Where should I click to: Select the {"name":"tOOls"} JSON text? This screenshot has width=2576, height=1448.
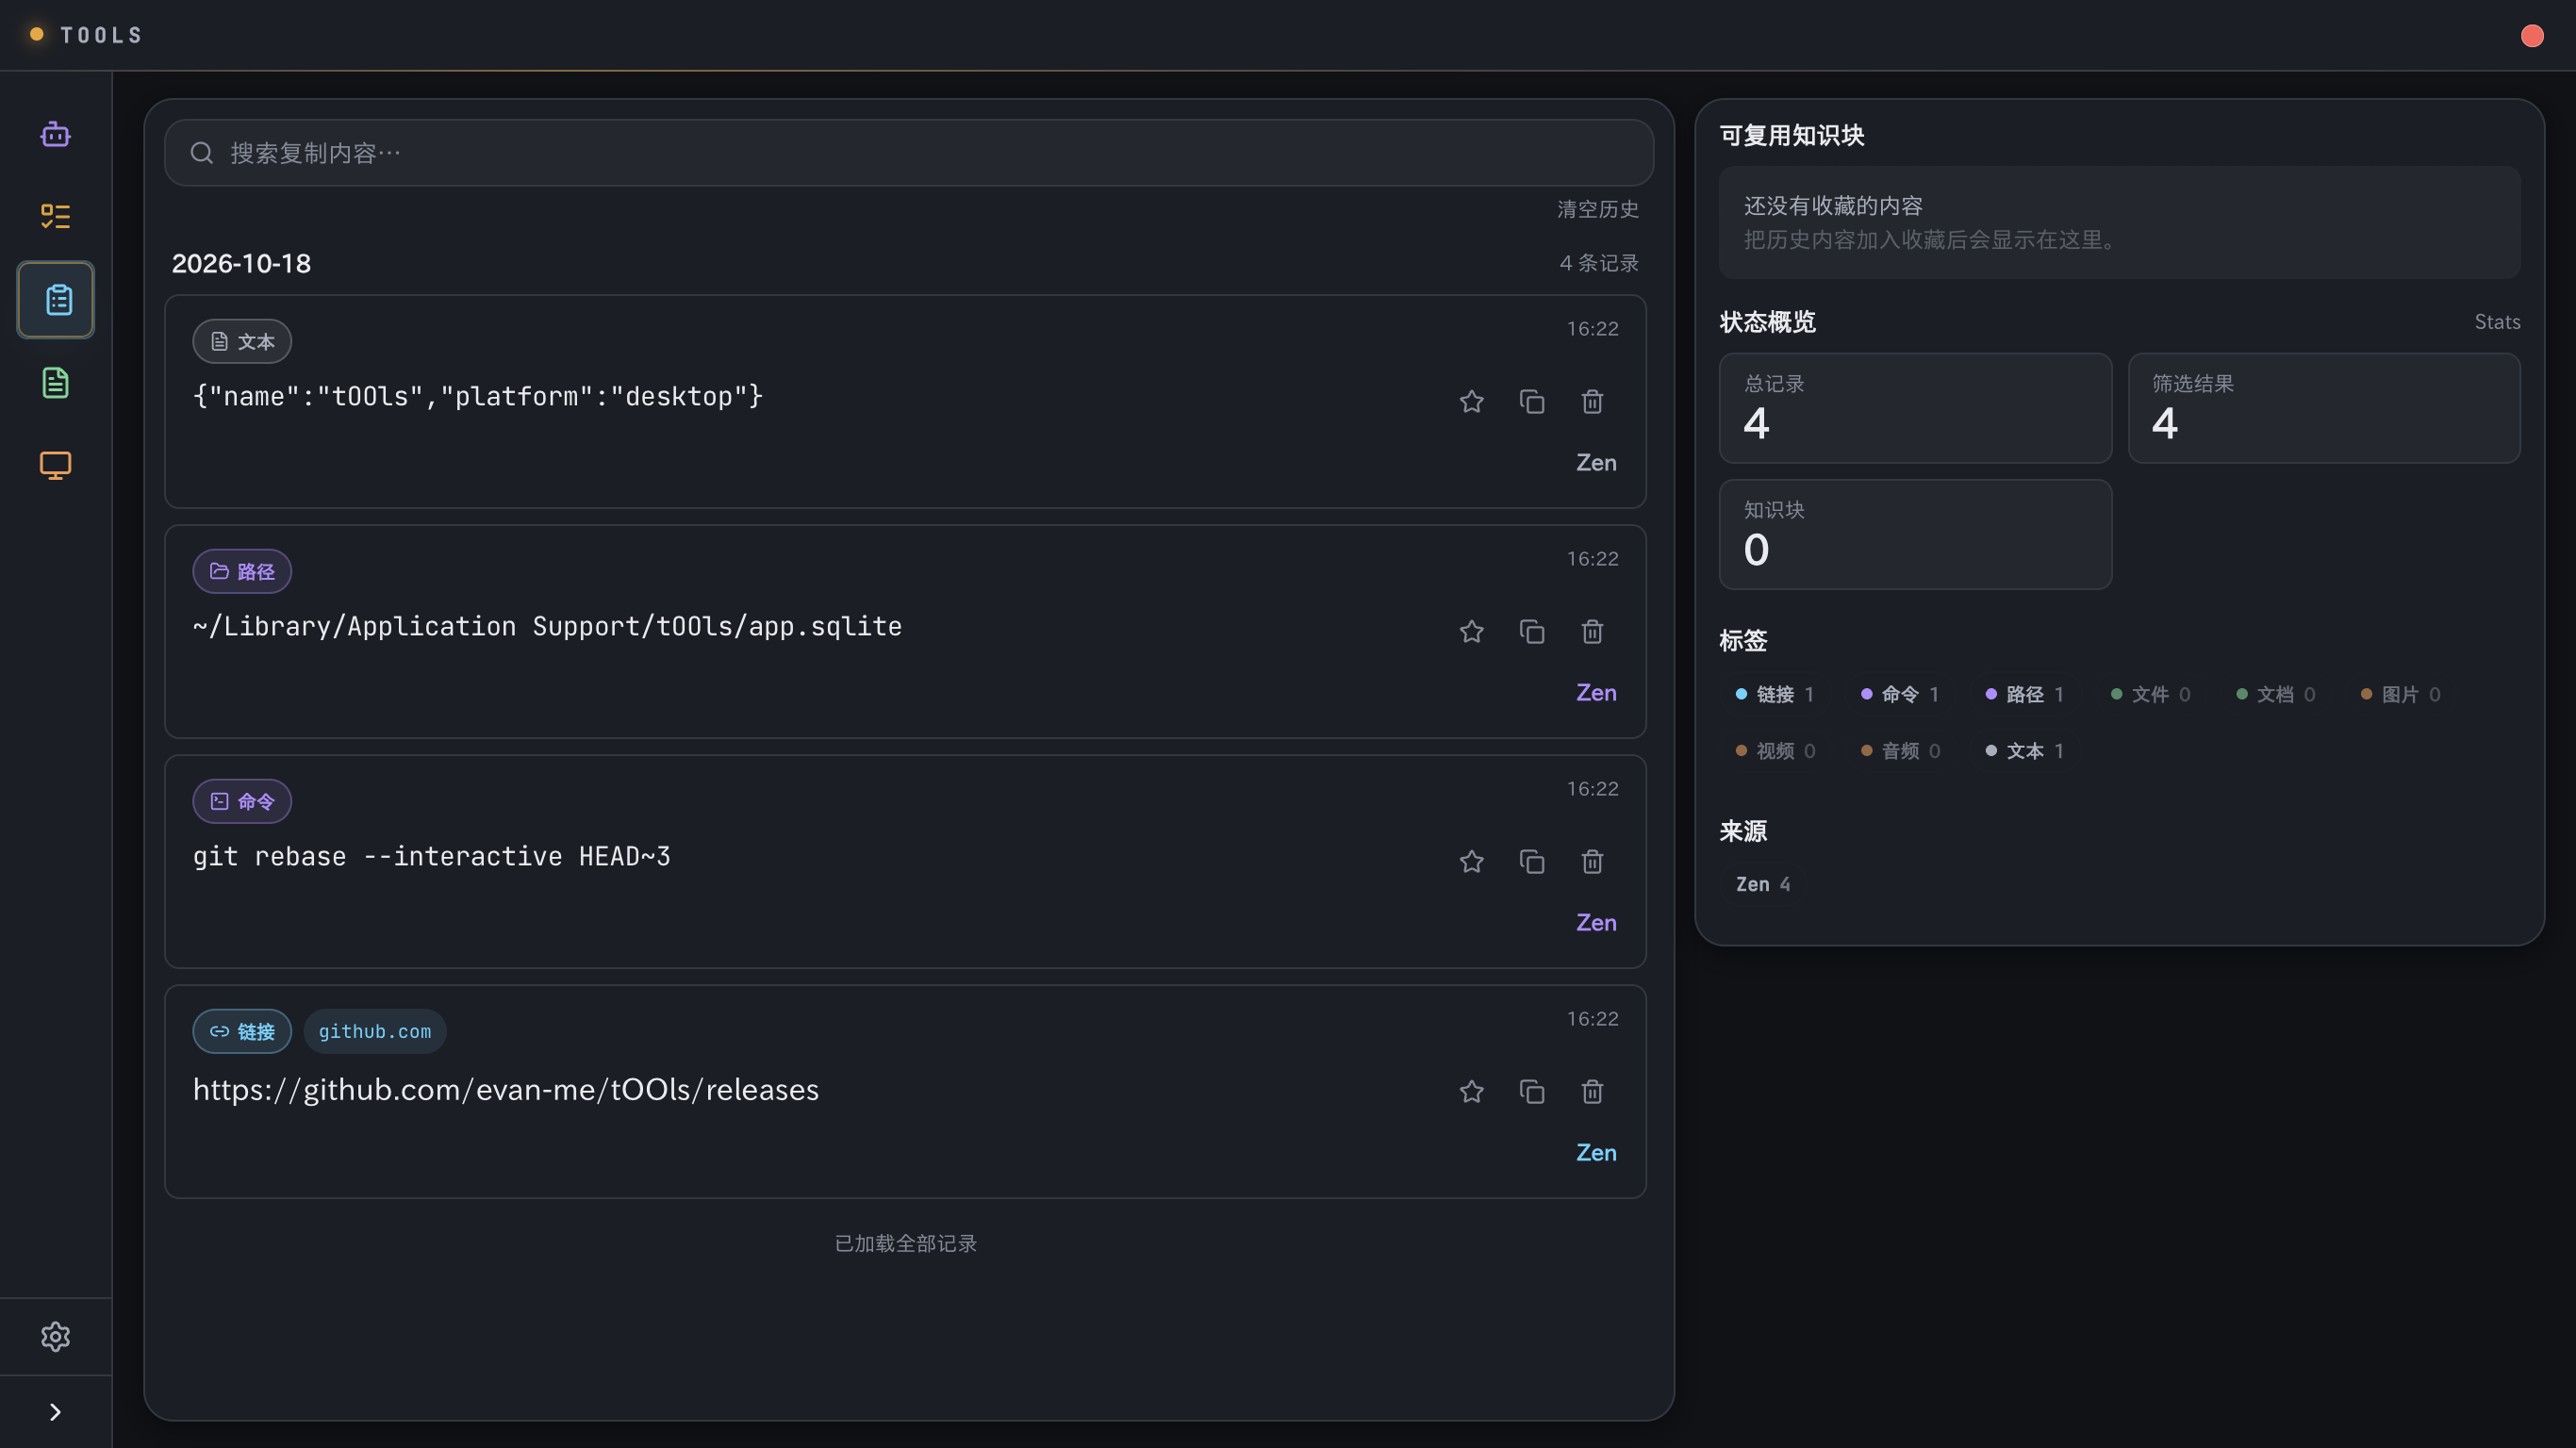pos(478,397)
